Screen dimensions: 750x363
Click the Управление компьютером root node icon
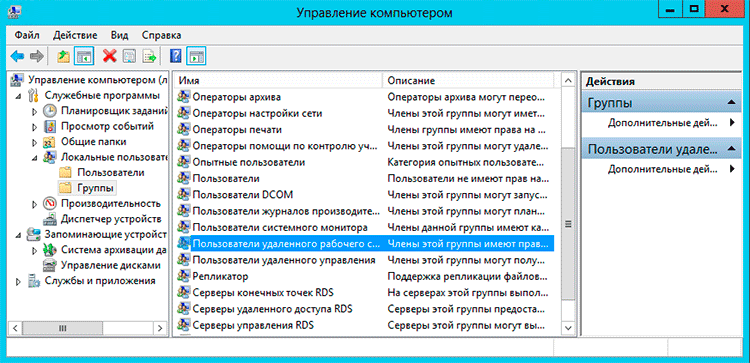[x=17, y=80]
